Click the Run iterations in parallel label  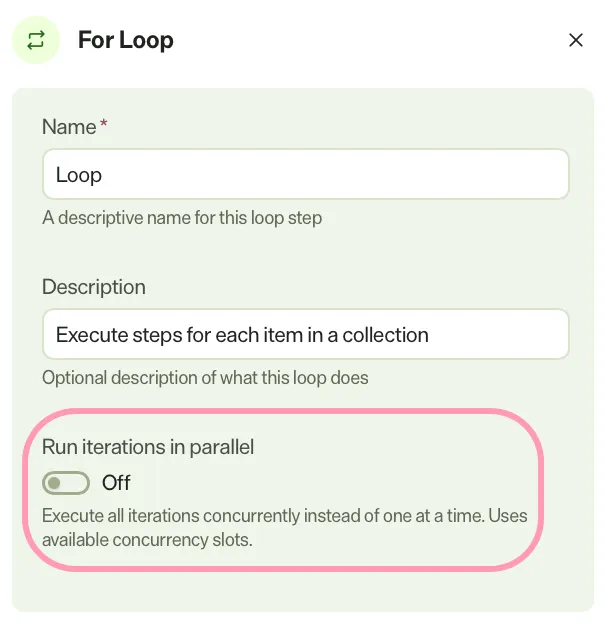pos(148,447)
